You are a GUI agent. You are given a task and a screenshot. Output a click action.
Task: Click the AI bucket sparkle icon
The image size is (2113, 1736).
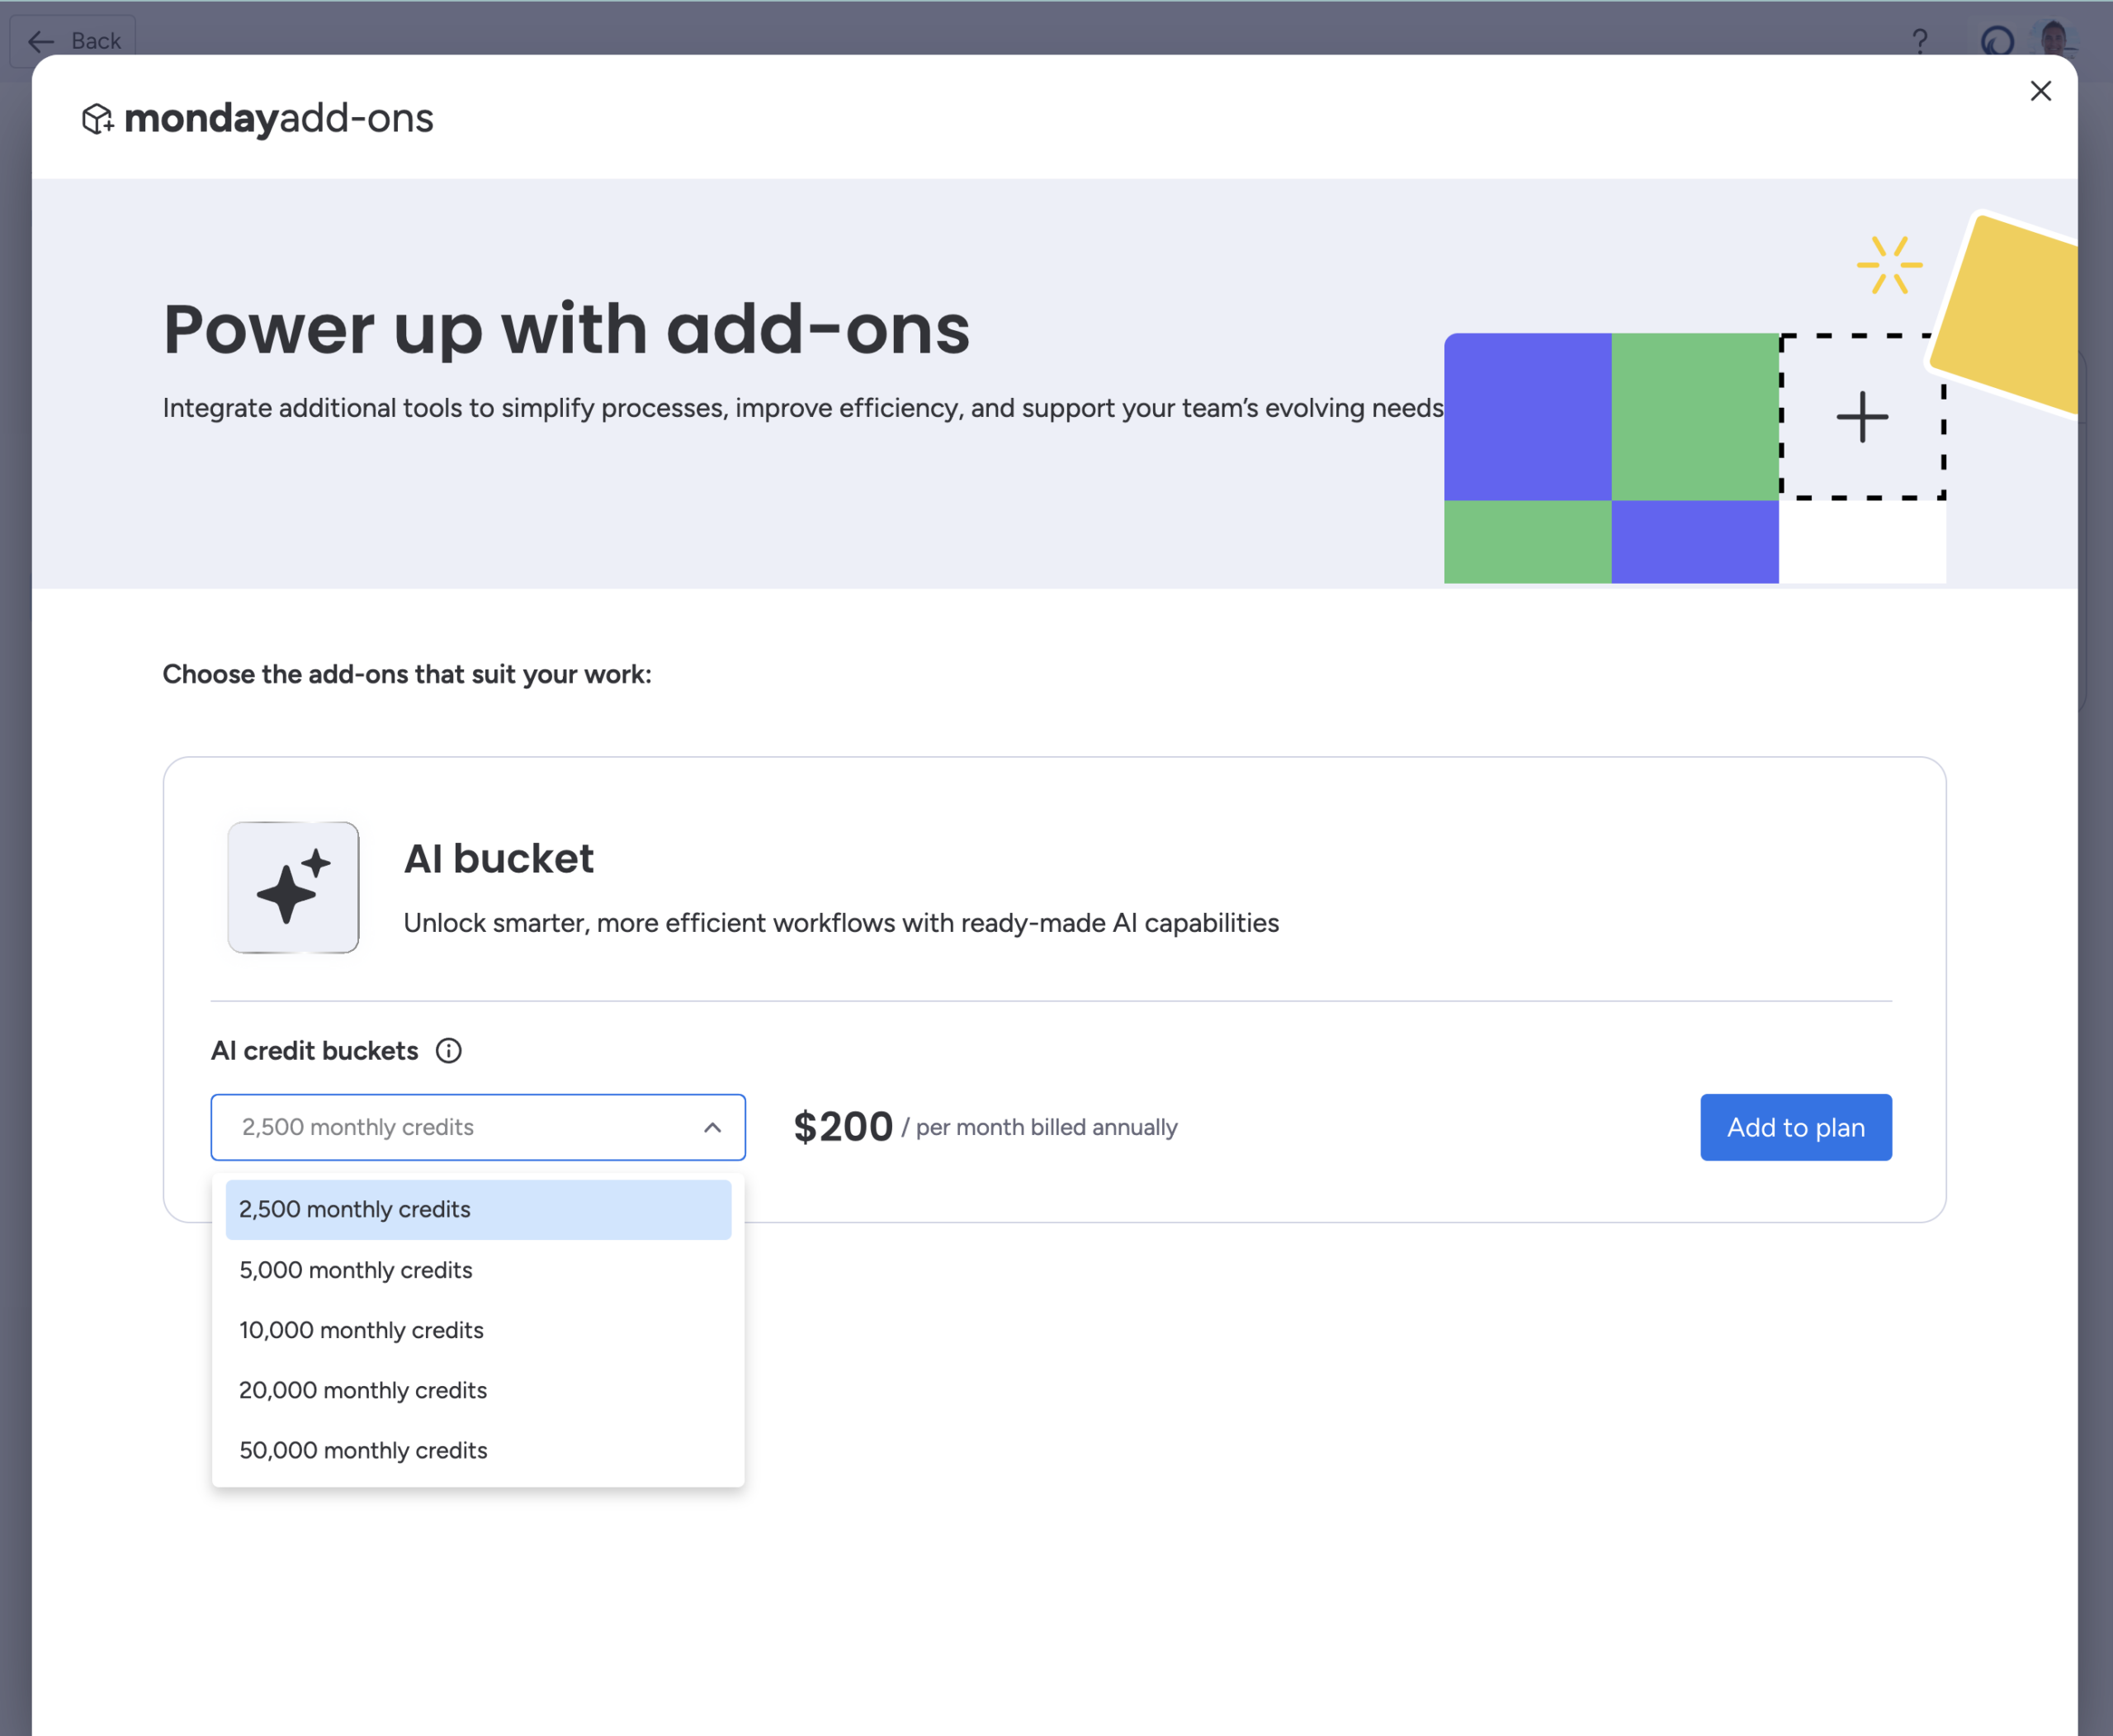(293, 887)
